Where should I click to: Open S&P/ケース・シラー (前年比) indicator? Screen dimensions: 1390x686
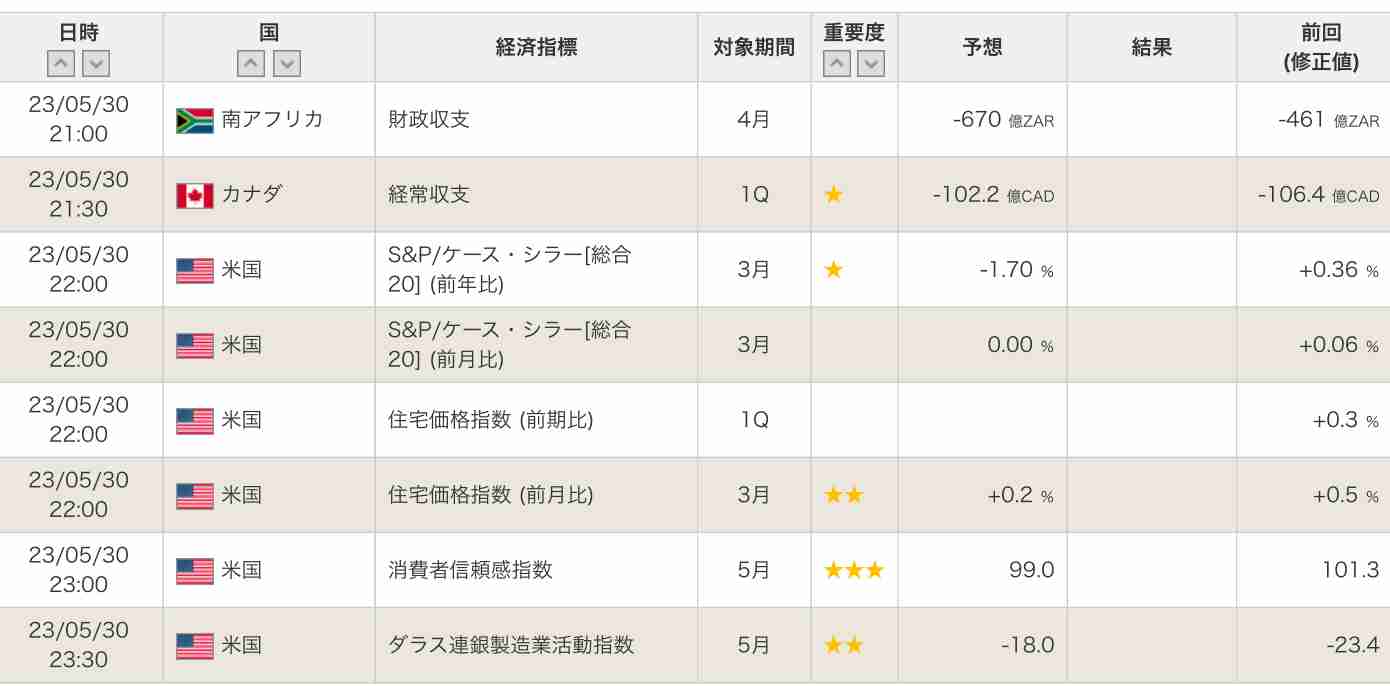510,270
